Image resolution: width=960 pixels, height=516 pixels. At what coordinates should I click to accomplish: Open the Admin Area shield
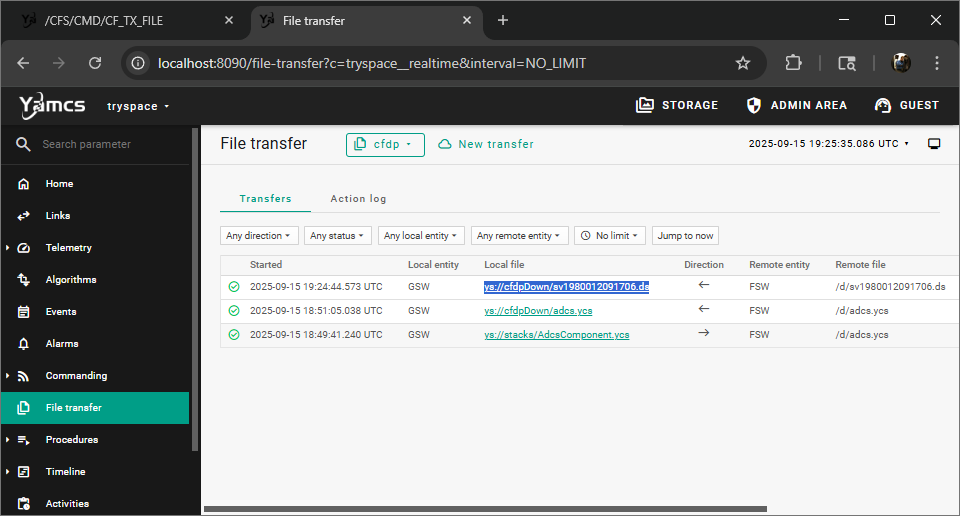[754, 105]
